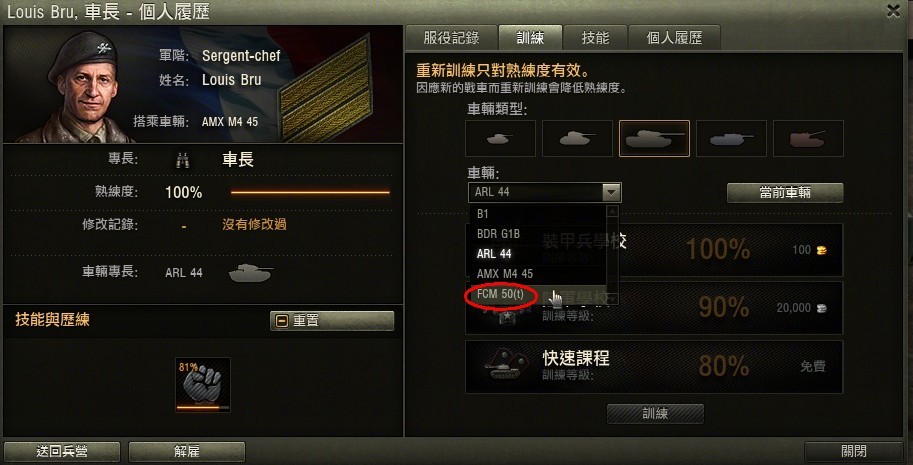913x465 pixels.
Task: Select the heavy tank vehicle type icon
Action: coord(654,139)
